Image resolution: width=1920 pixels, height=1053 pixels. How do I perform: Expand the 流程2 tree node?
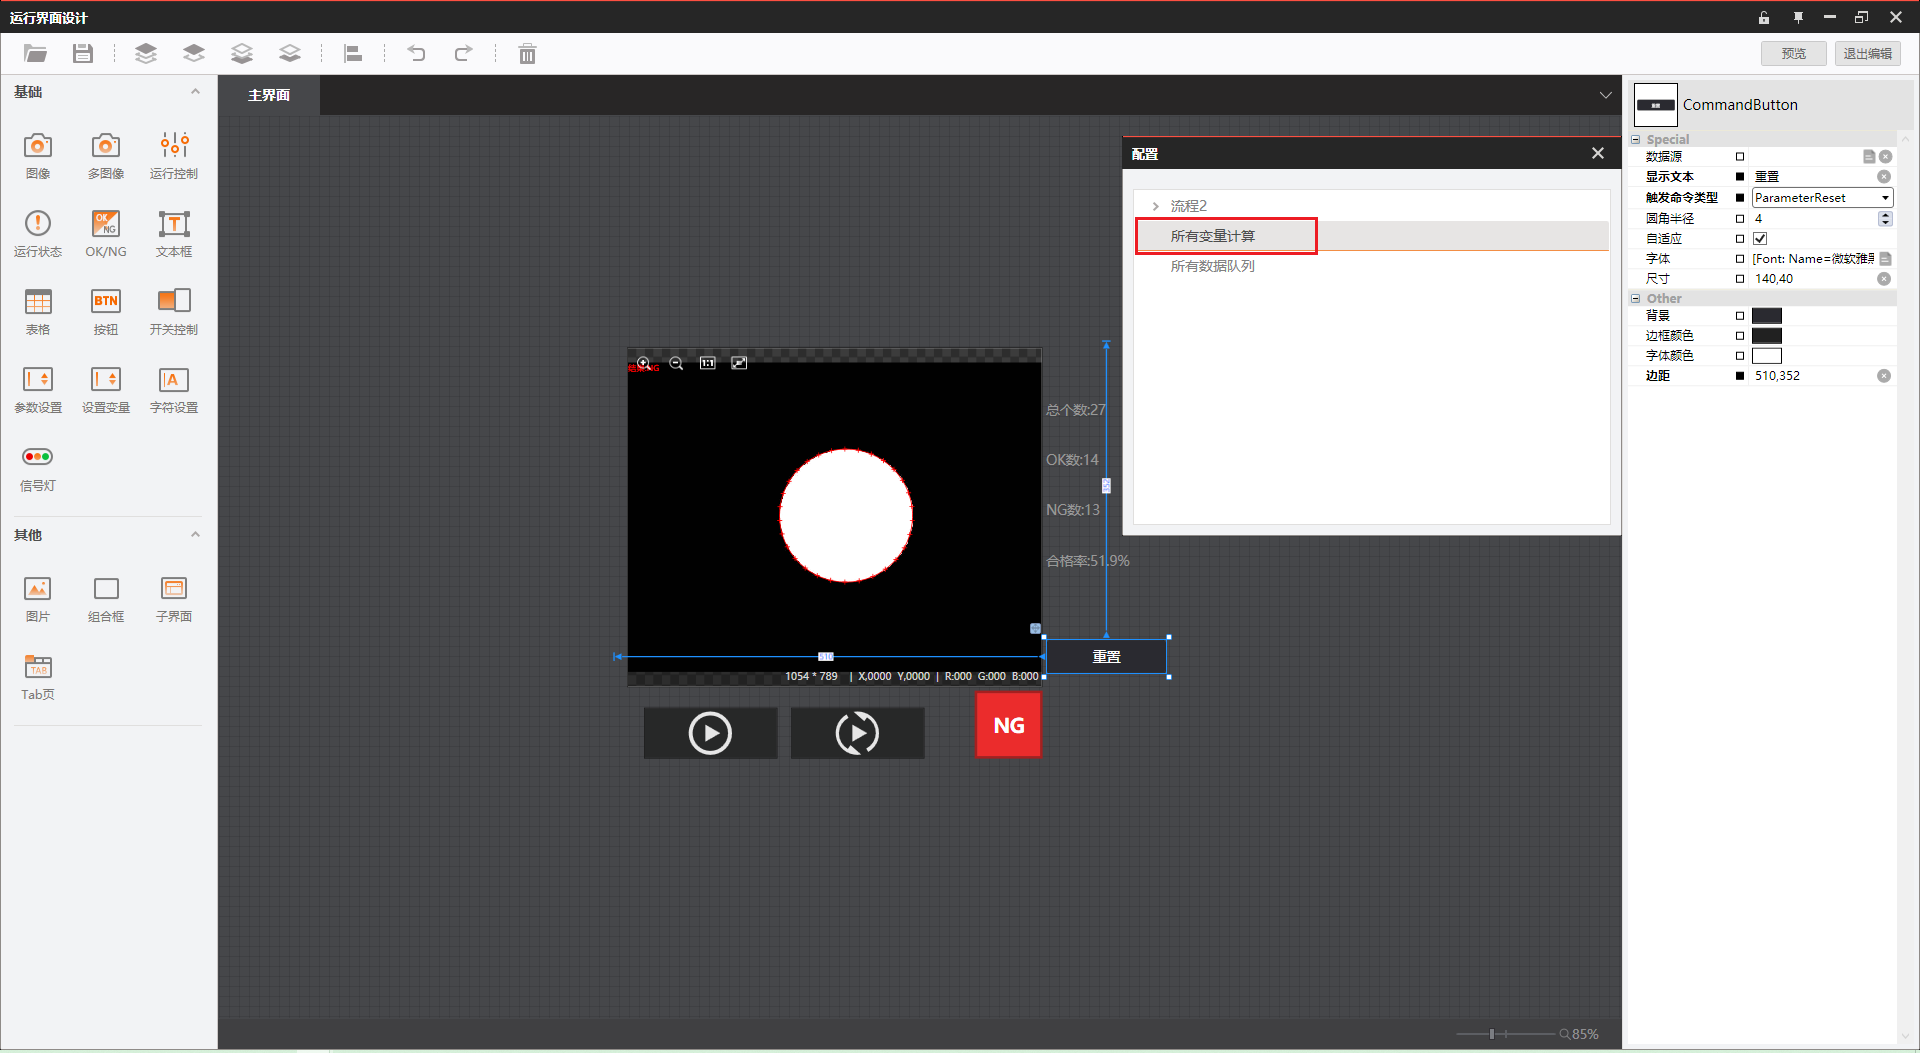click(x=1156, y=206)
